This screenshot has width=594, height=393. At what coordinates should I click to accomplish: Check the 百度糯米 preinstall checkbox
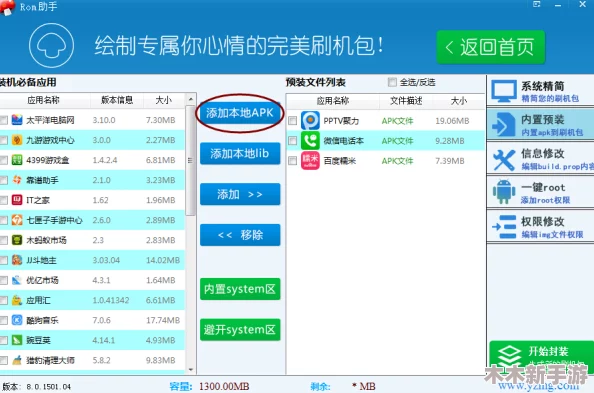point(292,161)
